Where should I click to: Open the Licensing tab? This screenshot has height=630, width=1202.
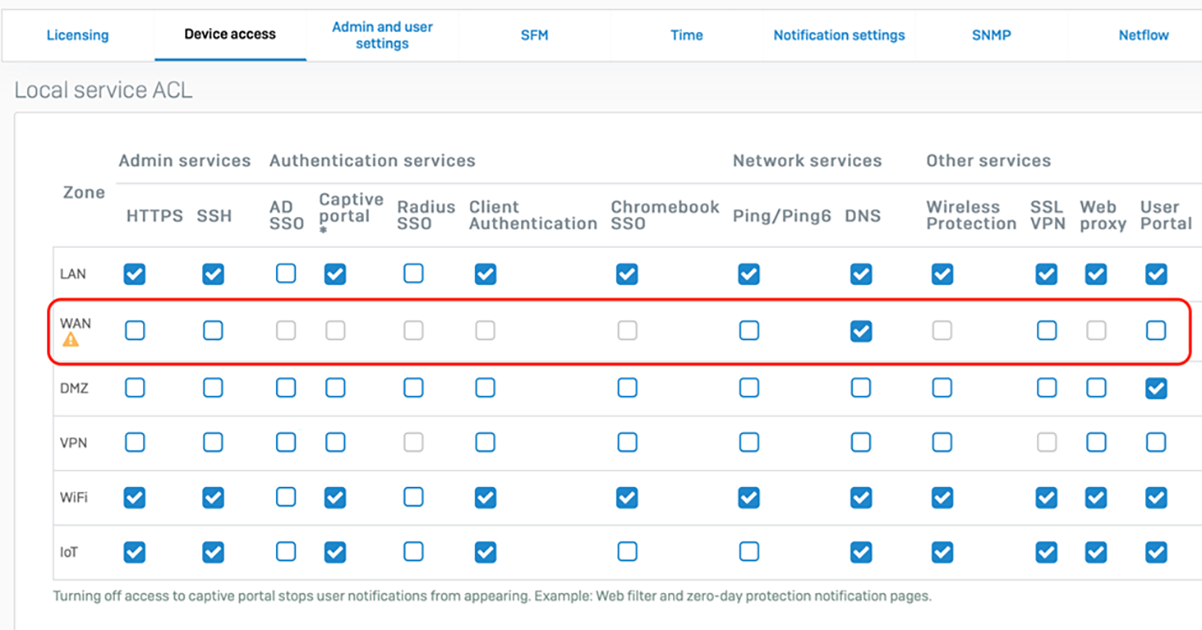(x=77, y=35)
